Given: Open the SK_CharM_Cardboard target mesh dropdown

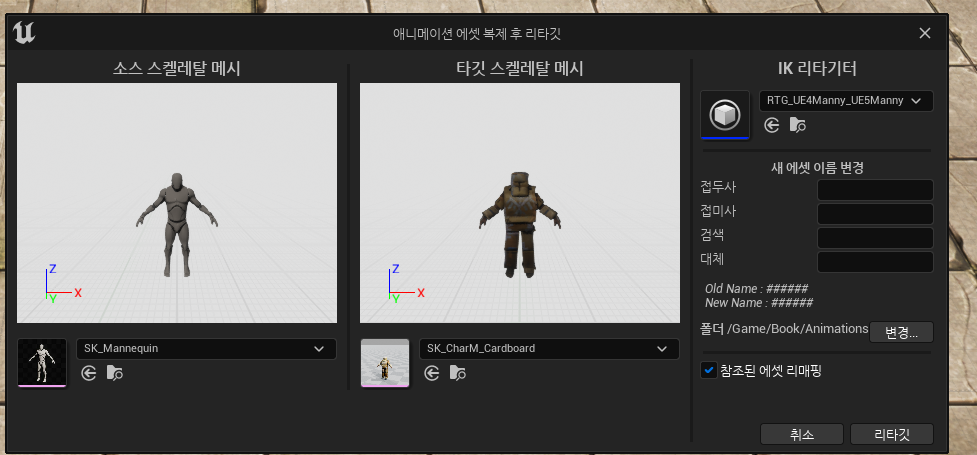Looking at the screenshot, I should coord(550,349).
